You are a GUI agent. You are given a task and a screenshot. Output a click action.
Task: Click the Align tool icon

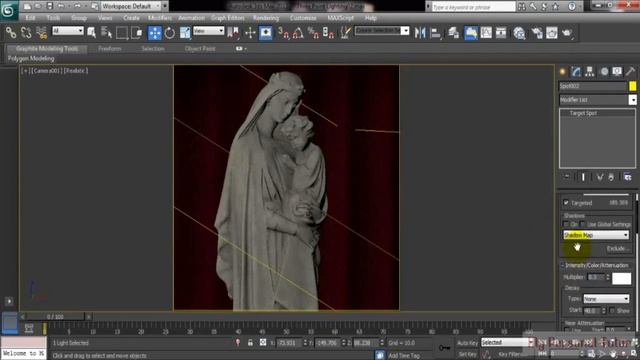pos(436,33)
